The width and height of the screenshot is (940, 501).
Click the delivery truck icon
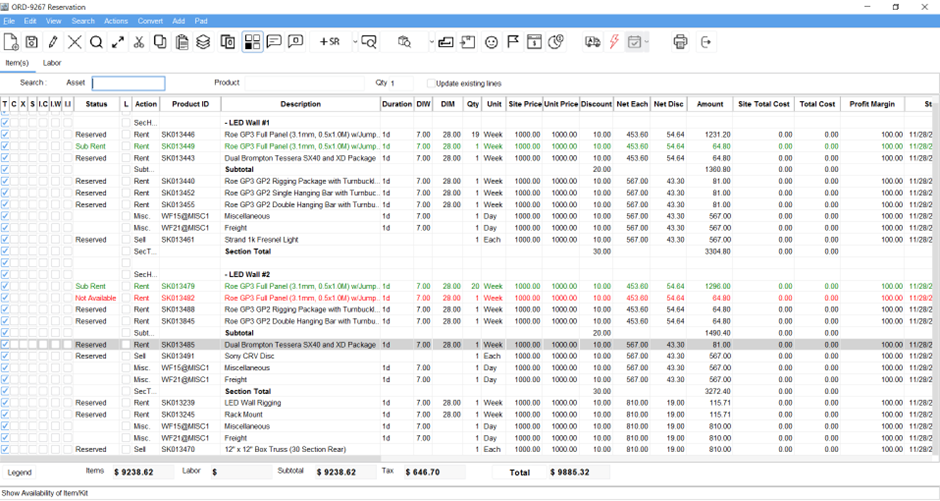592,42
